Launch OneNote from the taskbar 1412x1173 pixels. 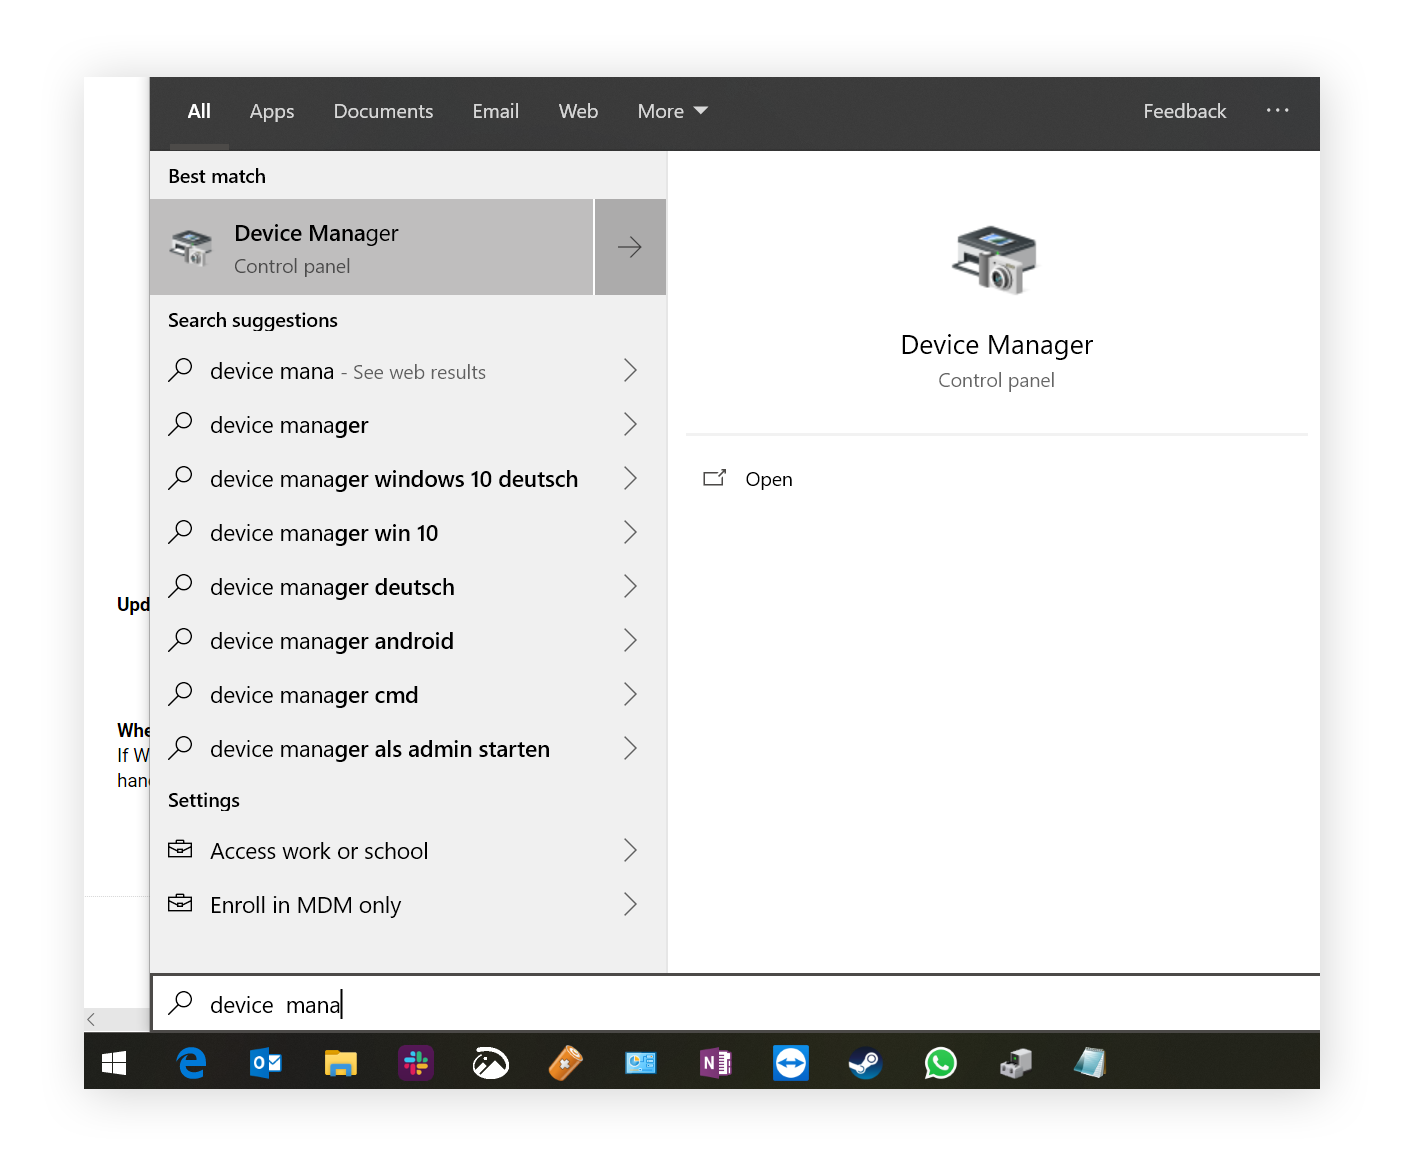pos(716,1063)
